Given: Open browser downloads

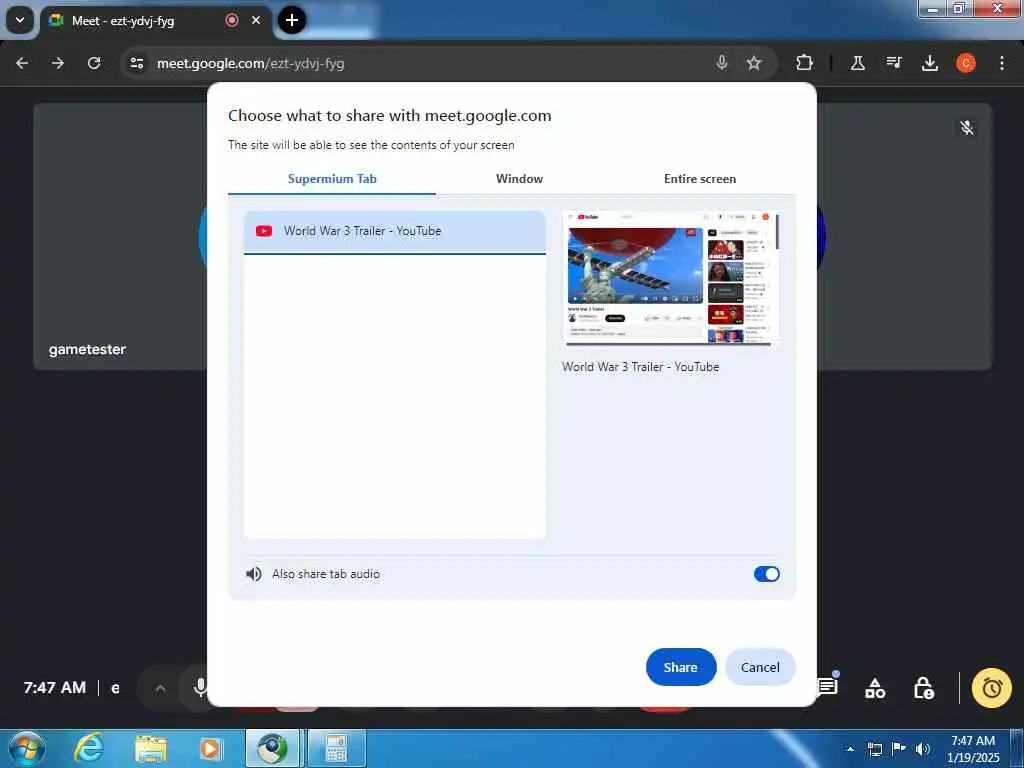Looking at the screenshot, I should point(930,63).
